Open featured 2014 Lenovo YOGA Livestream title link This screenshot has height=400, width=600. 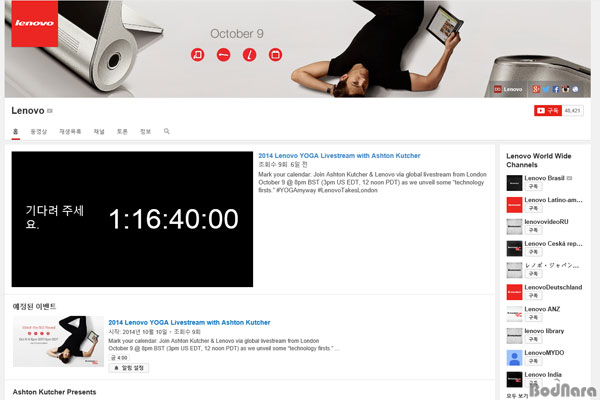(339, 155)
